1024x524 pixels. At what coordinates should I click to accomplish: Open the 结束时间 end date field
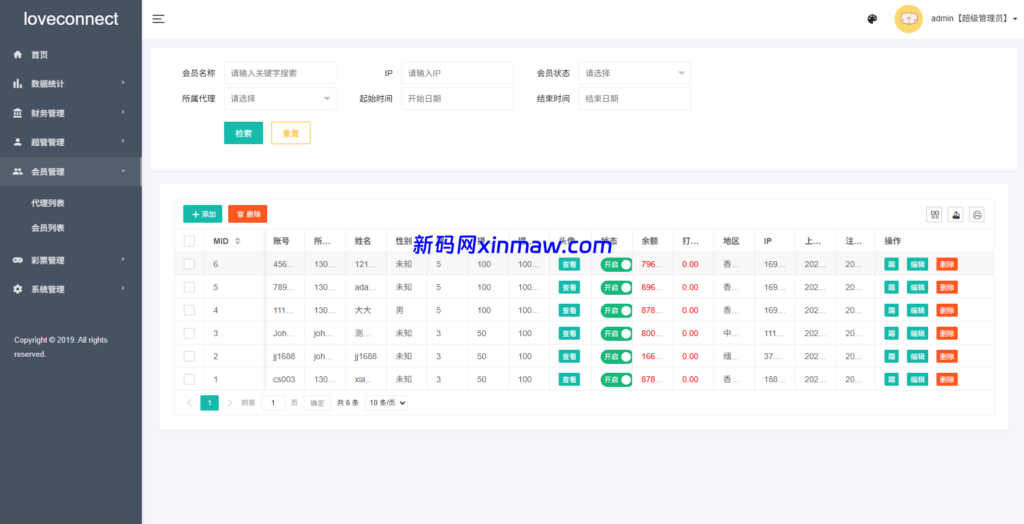coord(635,99)
